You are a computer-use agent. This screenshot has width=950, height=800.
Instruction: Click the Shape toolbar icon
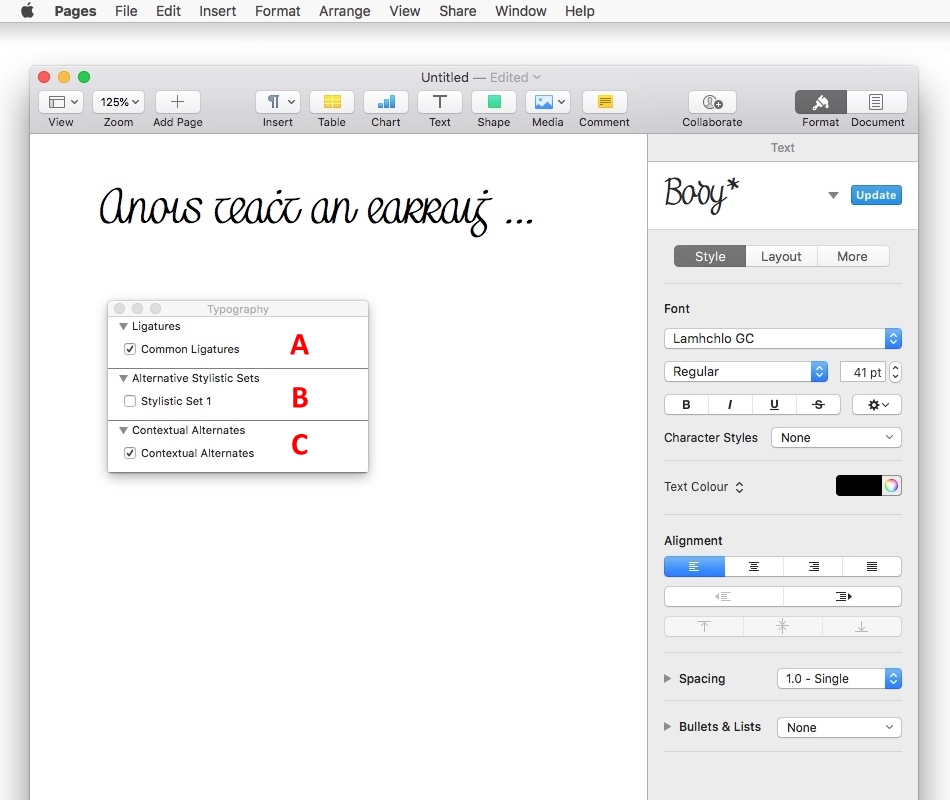(493, 102)
